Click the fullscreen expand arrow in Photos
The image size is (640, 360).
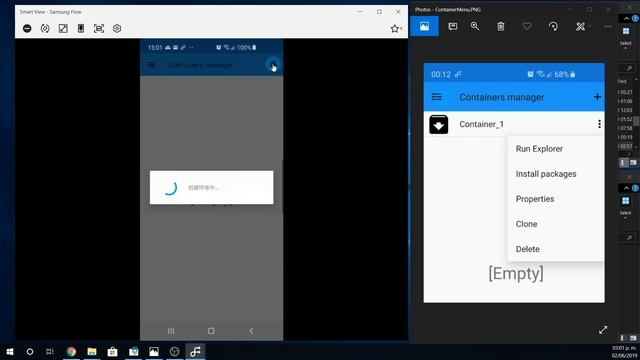click(x=603, y=330)
